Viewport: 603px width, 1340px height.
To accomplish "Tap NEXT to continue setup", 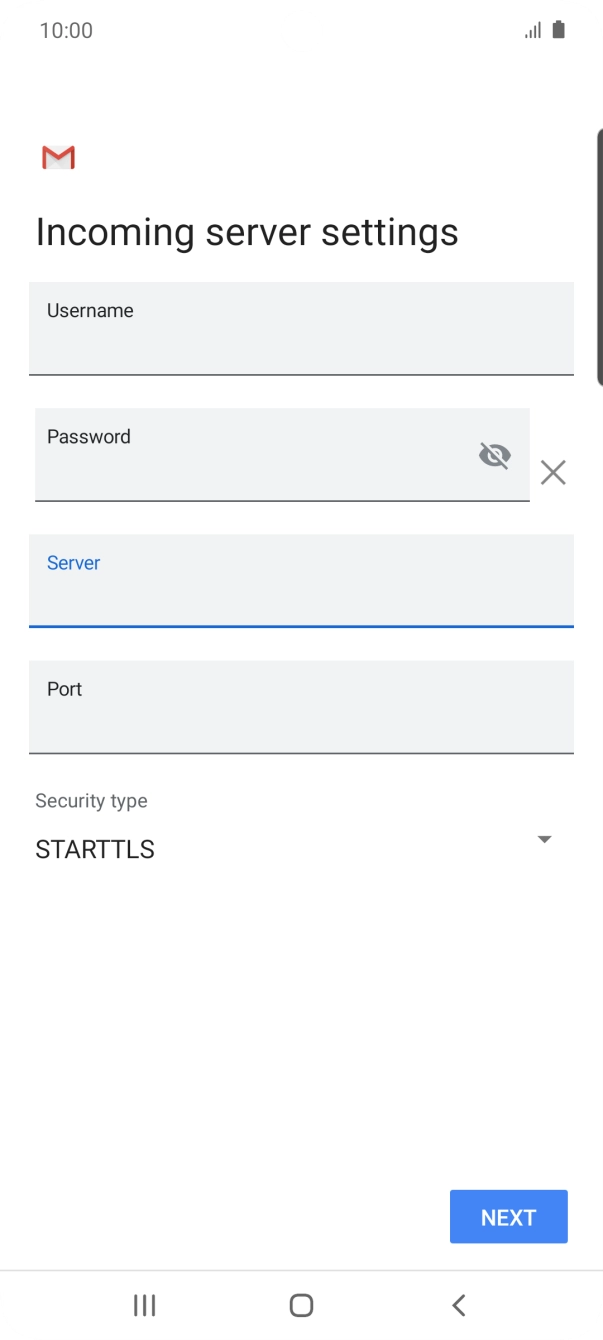I will click(508, 1216).
